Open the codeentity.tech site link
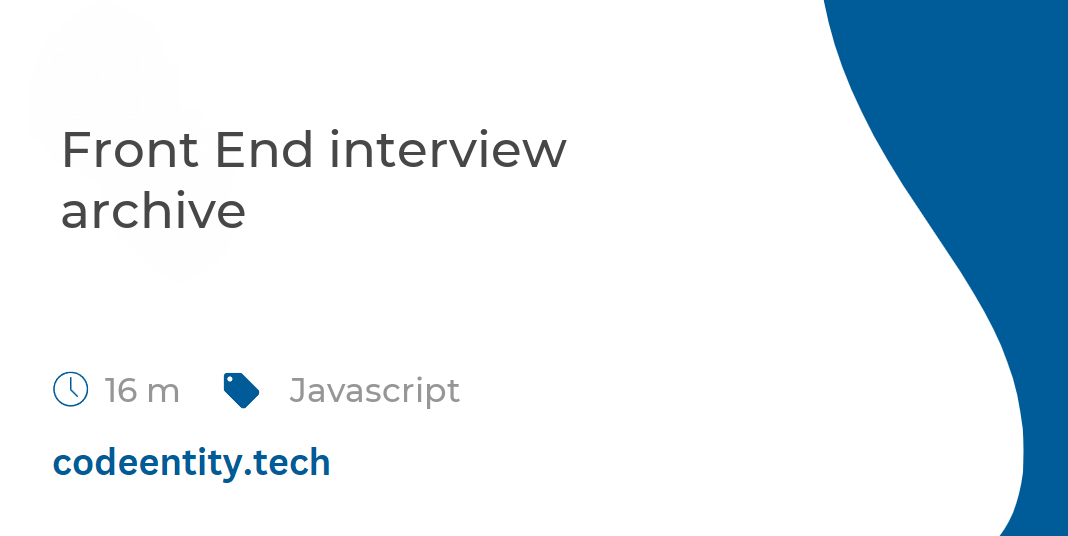Screen dimensions: 1068x536 (191, 462)
